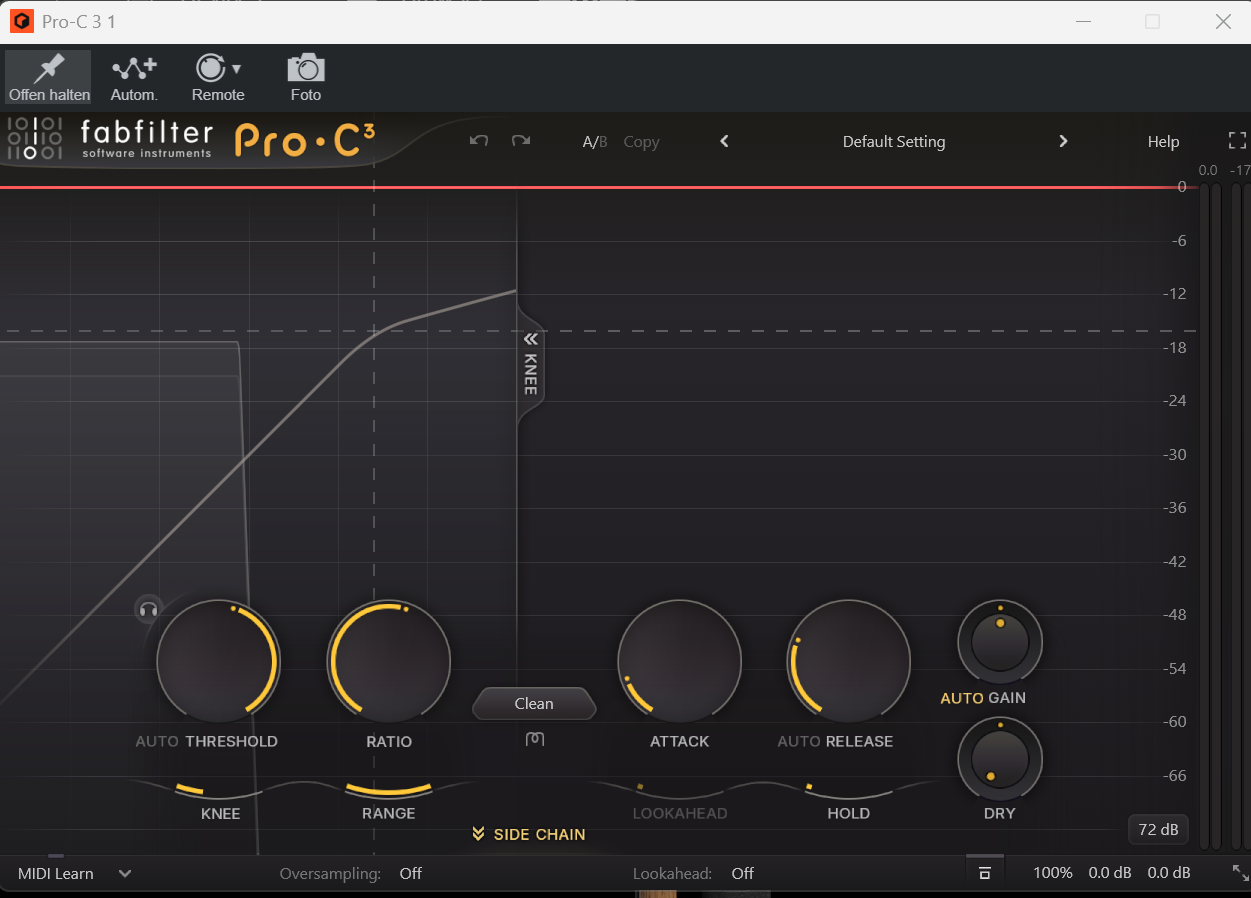
Task: Click the THRESHOLD label text
Action: point(231,742)
